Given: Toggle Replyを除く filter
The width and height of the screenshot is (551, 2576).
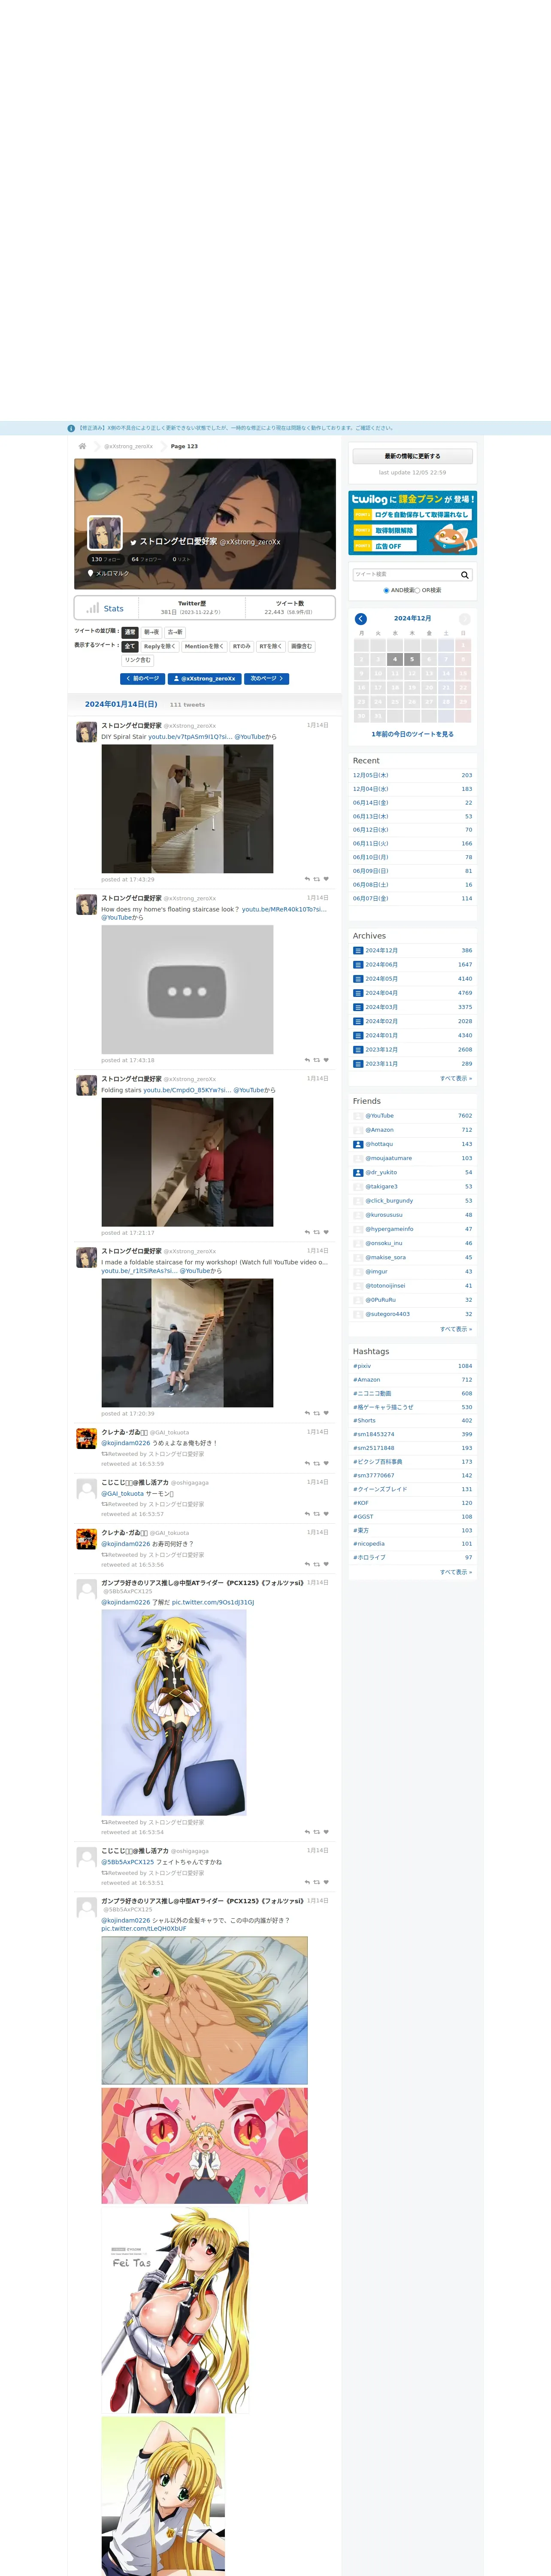Looking at the screenshot, I should (x=160, y=646).
